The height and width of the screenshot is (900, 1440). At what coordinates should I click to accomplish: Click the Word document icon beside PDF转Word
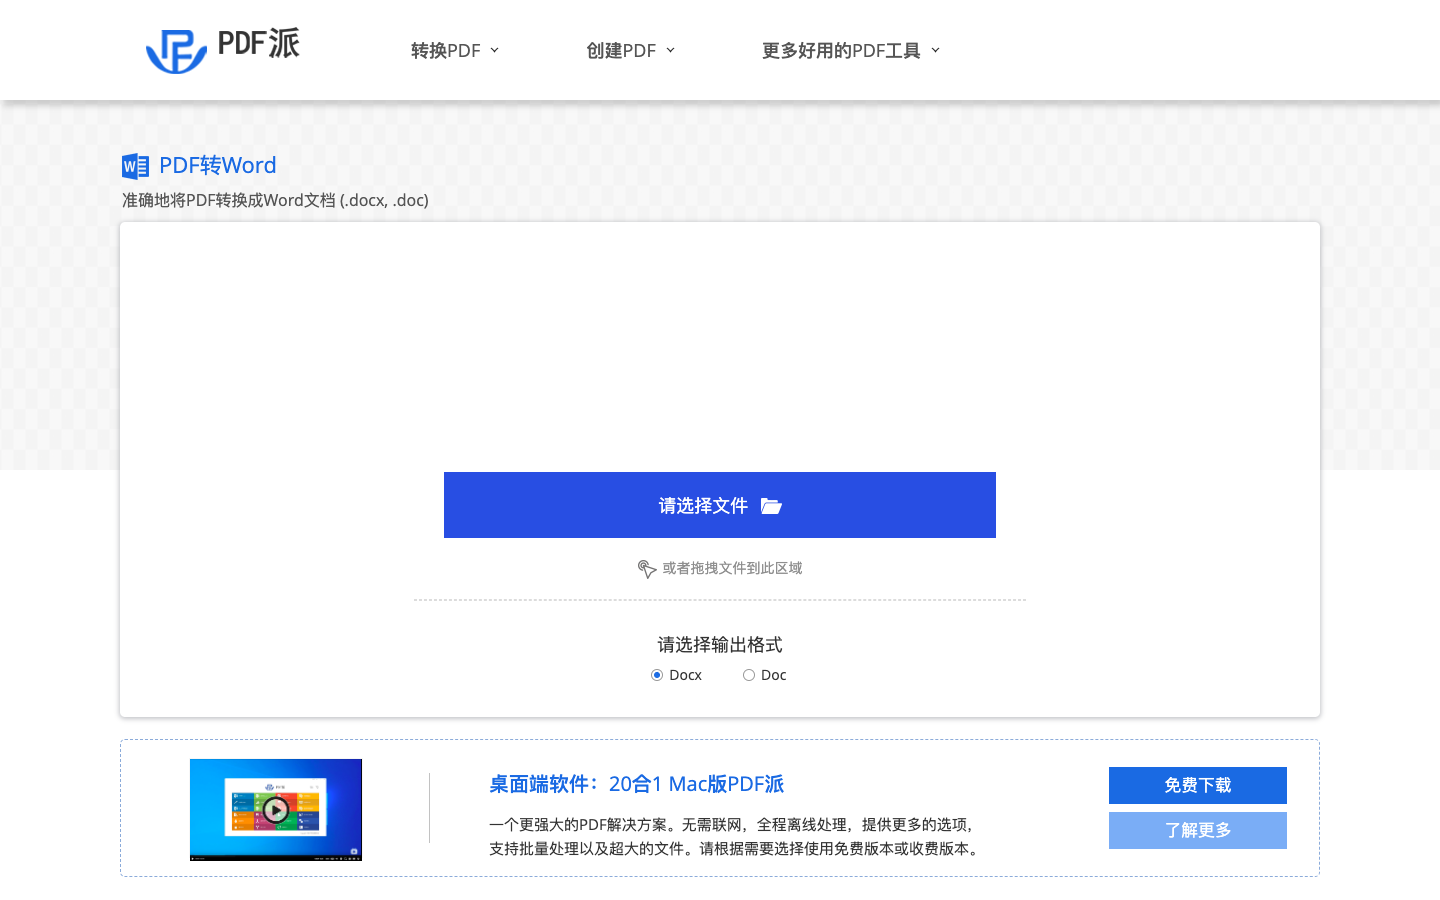[135, 166]
